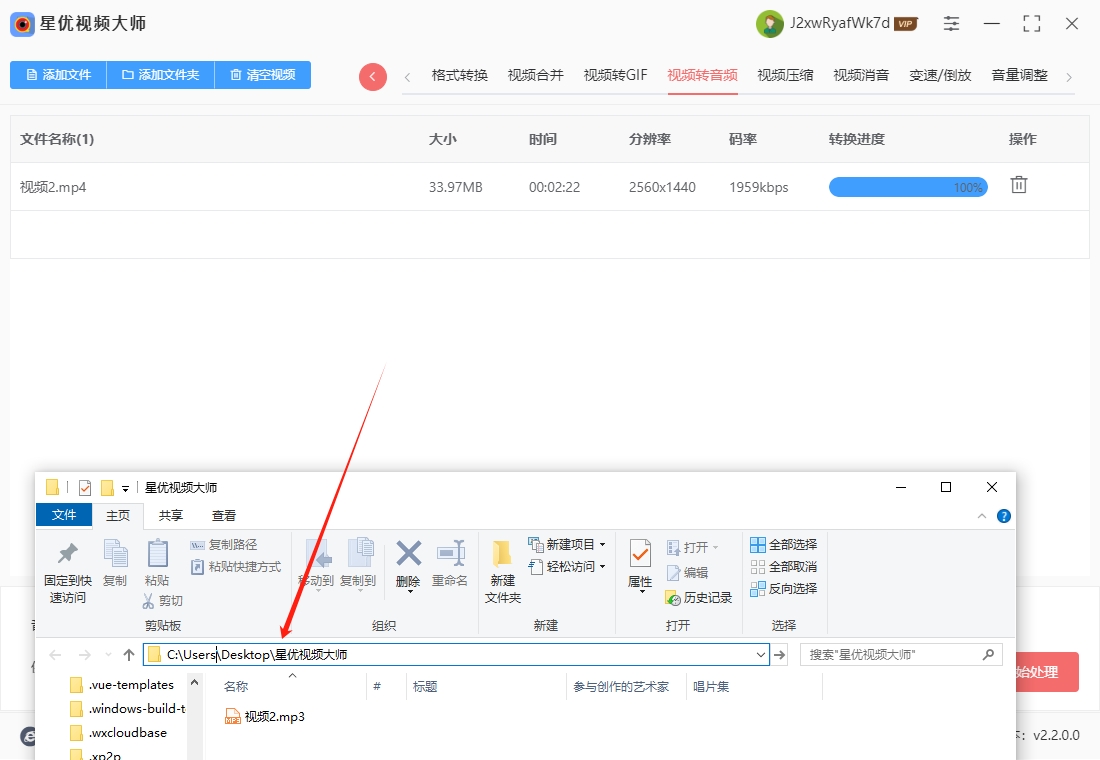Click the 添加文件夹 button
Image resolution: width=1100 pixels, height=760 pixels.
pos(161,75)
